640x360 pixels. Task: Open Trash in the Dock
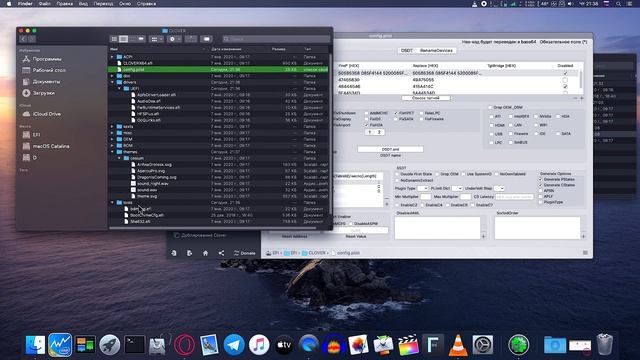(x=604, y=344)
